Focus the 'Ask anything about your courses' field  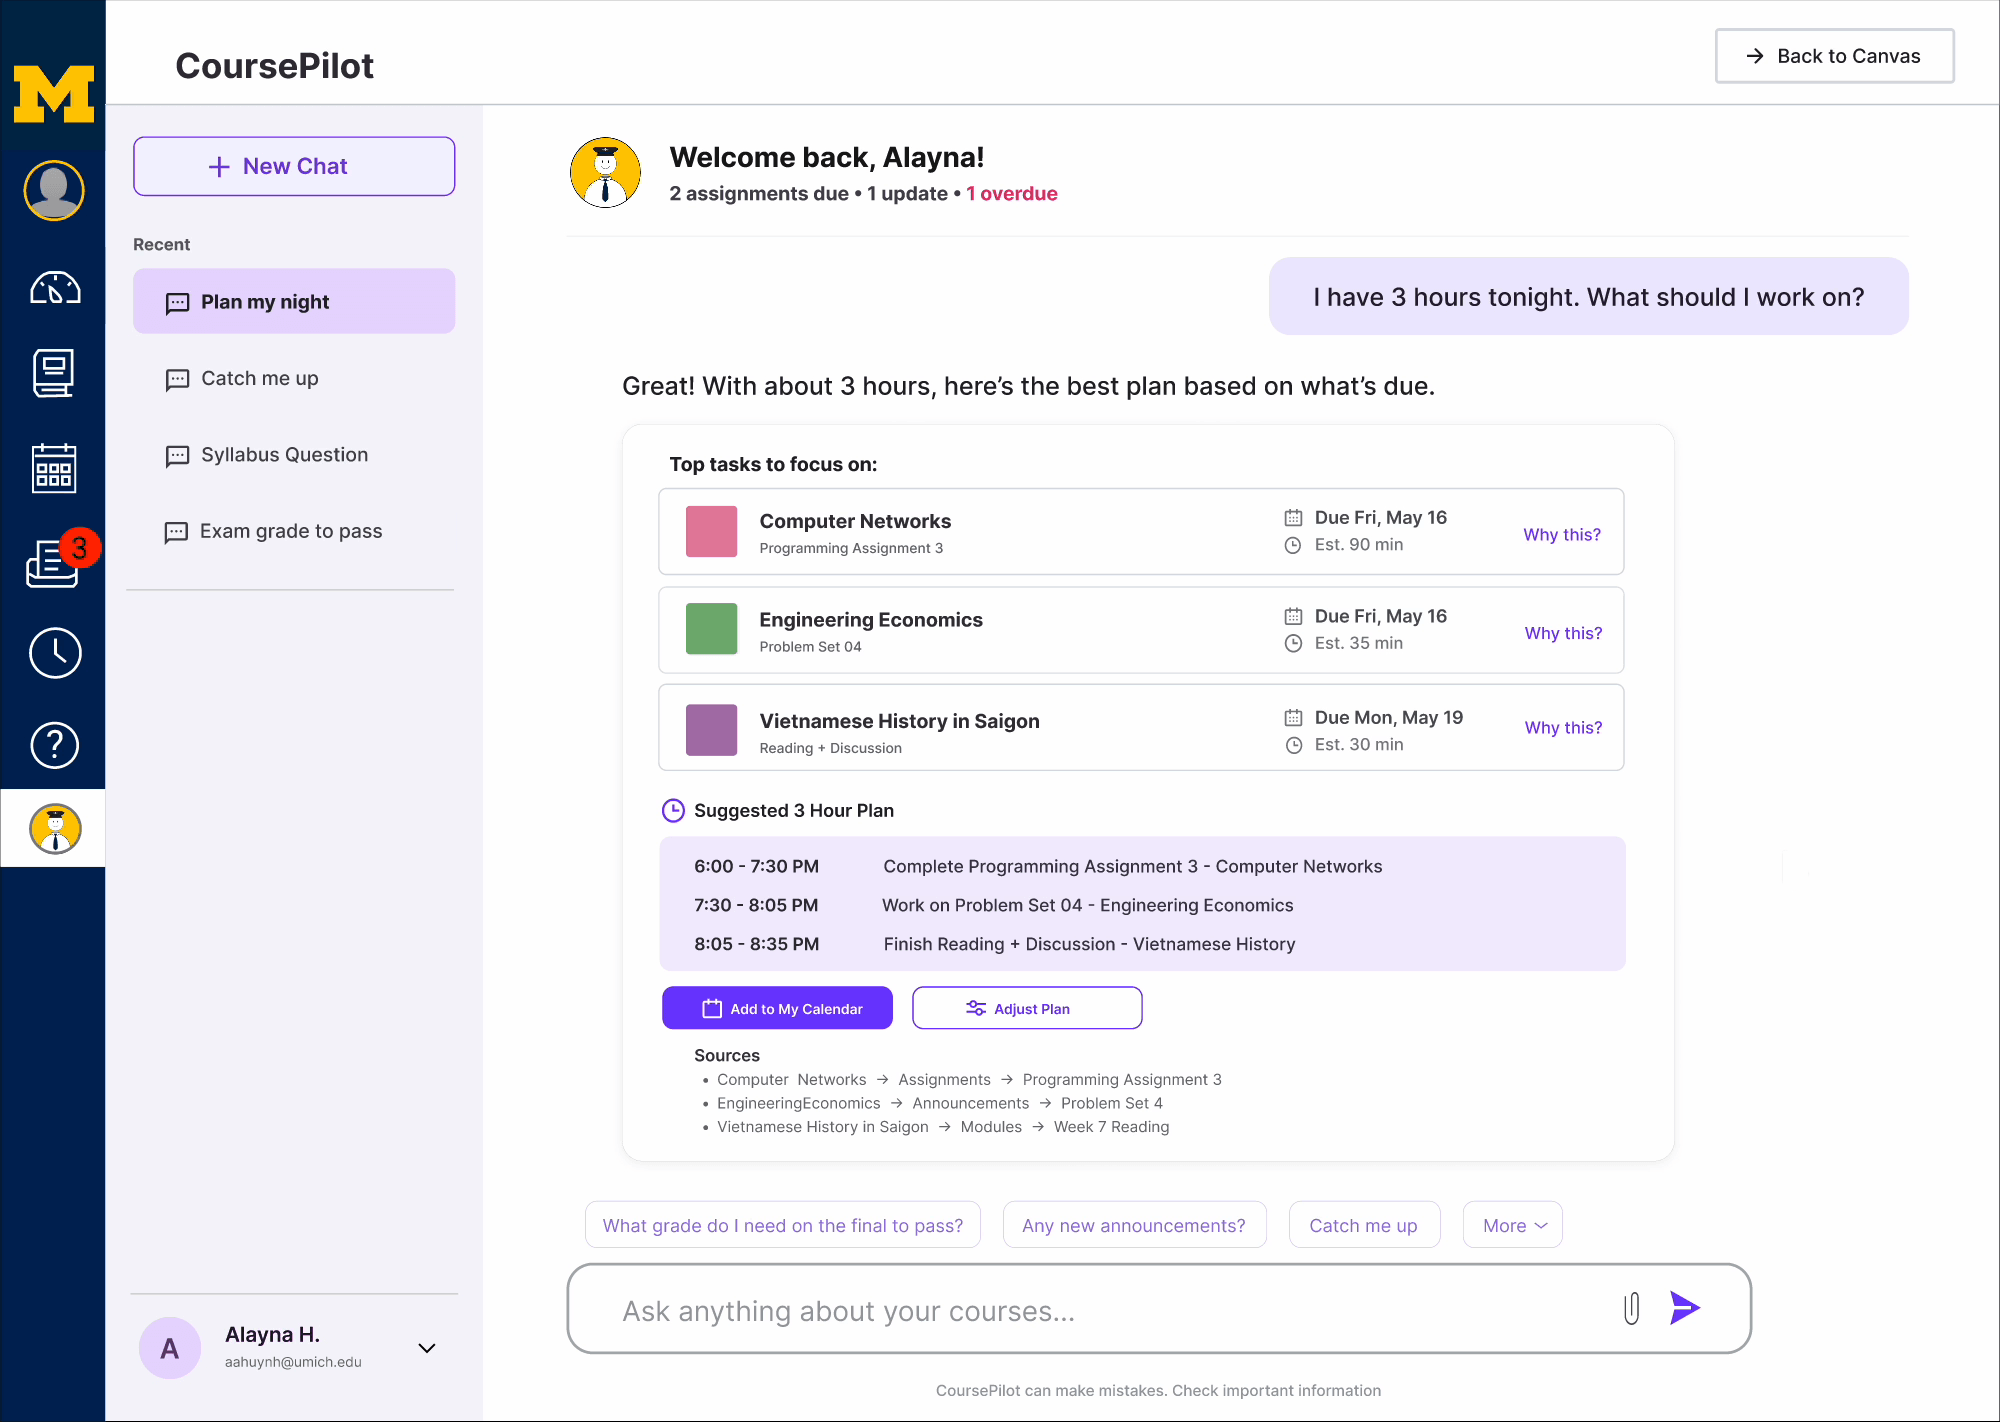pos(1159,1309)
